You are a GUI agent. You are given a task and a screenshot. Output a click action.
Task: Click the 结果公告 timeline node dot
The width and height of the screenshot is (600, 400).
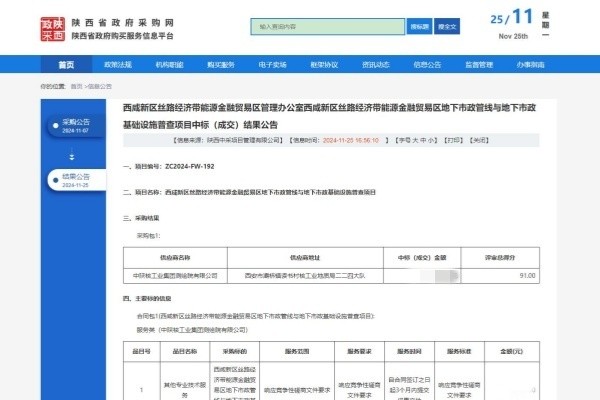click(x=53, y=181)
